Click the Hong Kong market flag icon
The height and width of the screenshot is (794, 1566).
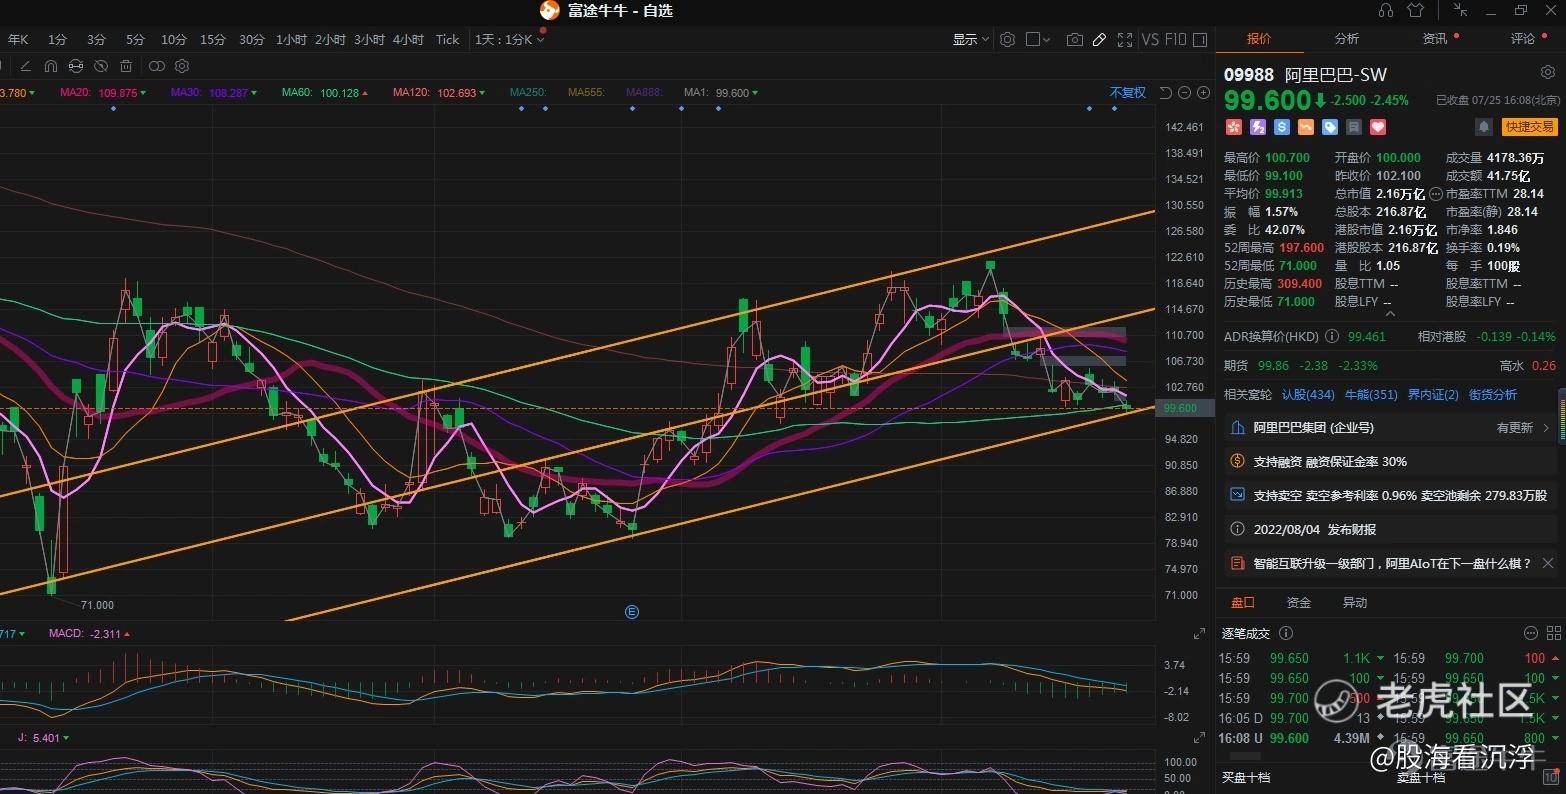pyautogui.click(x=1233, y=127)
